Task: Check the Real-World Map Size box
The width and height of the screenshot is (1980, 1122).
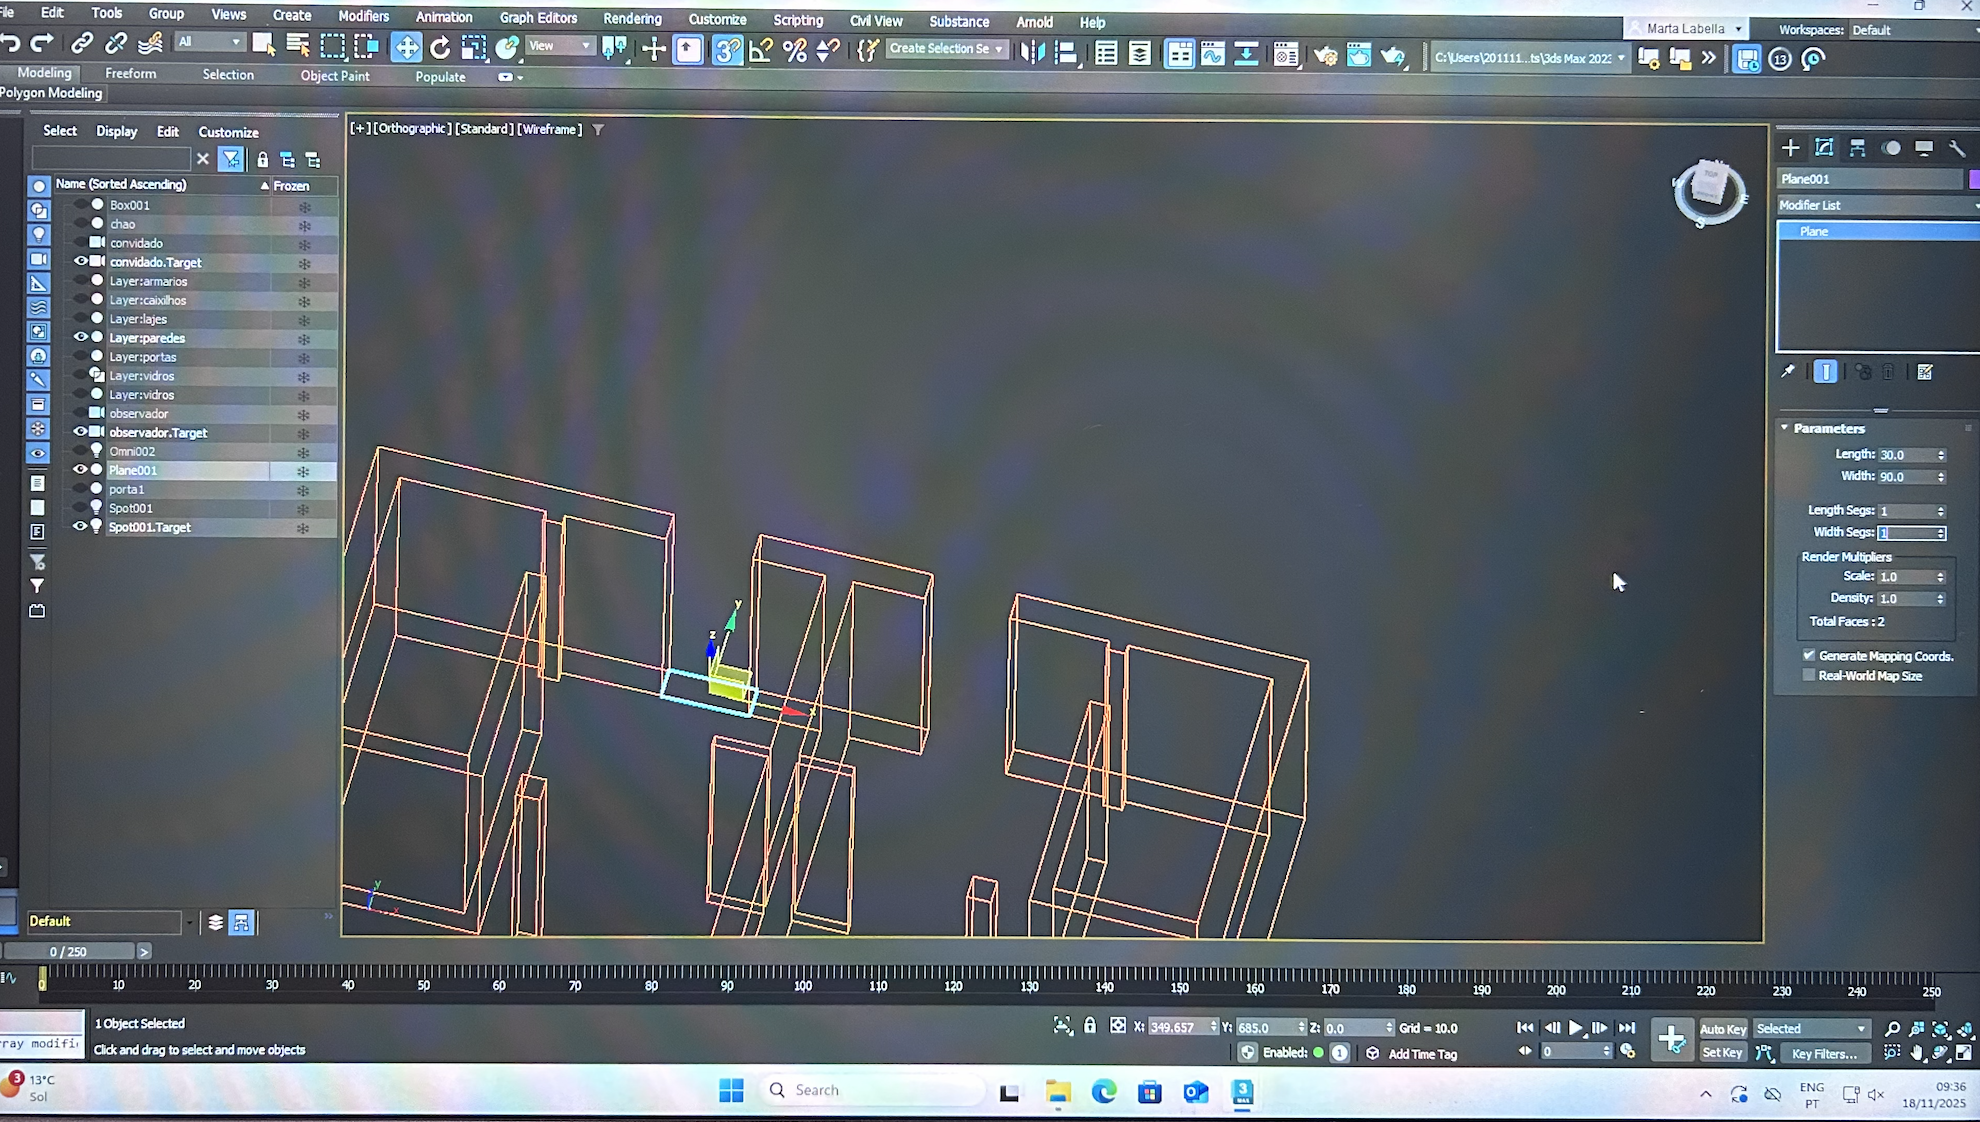Action: point(1809,676)
